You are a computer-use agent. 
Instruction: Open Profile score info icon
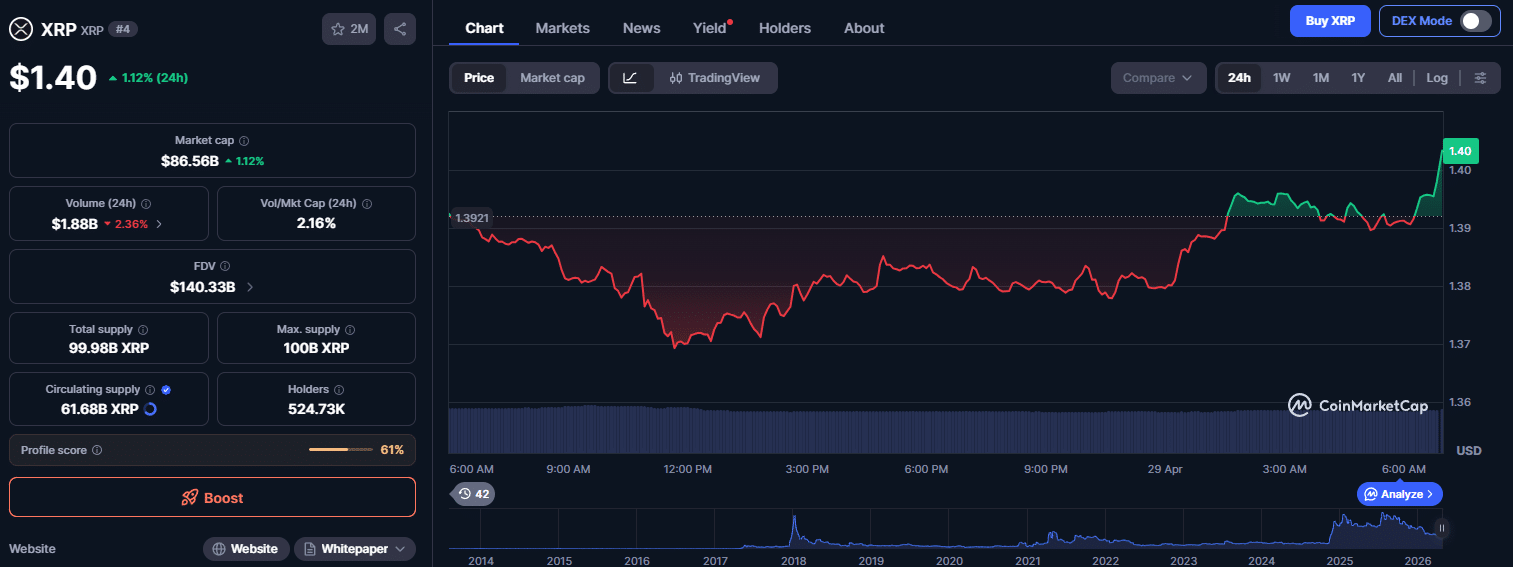point(97,450)
